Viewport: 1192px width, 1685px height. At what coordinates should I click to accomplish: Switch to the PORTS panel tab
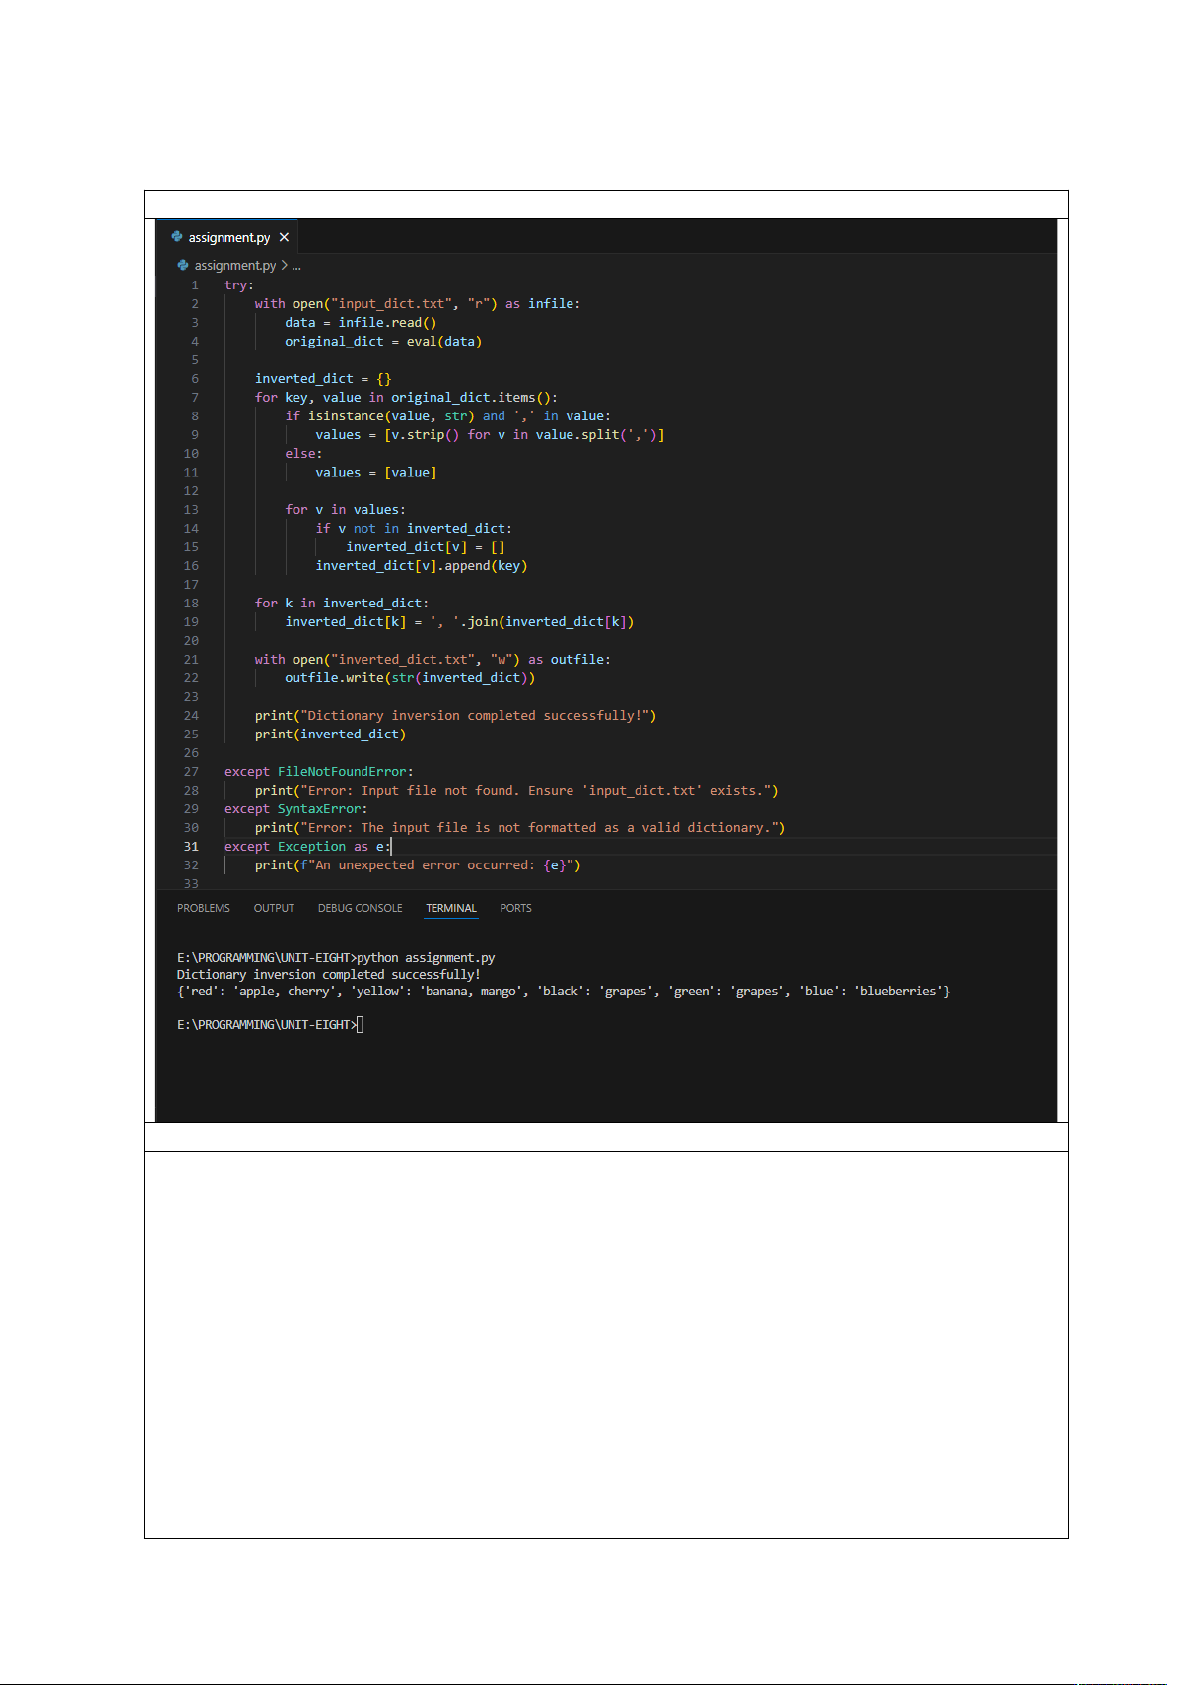point(516,908)
